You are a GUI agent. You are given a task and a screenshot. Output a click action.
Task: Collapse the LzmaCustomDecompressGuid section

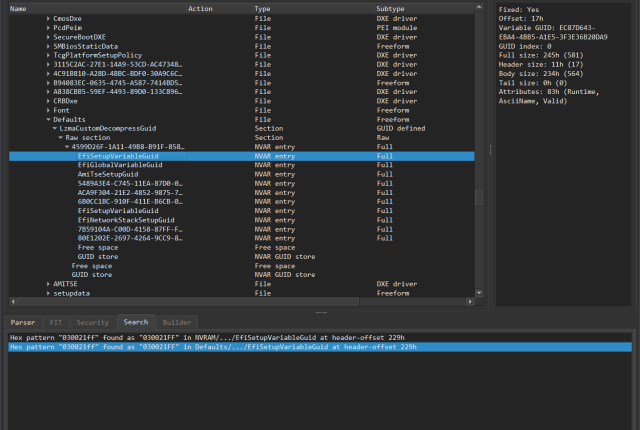[x=55, y=128]
